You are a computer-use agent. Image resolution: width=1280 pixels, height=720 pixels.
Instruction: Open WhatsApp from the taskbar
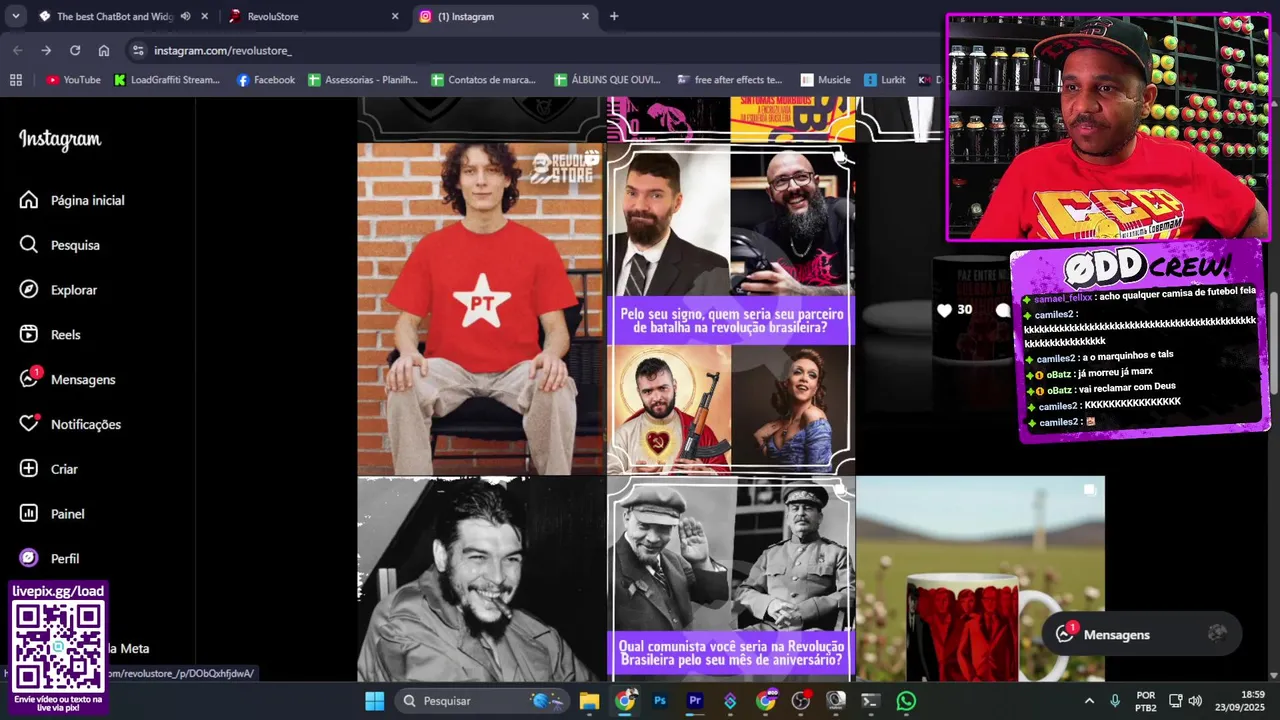coord(906,701)
